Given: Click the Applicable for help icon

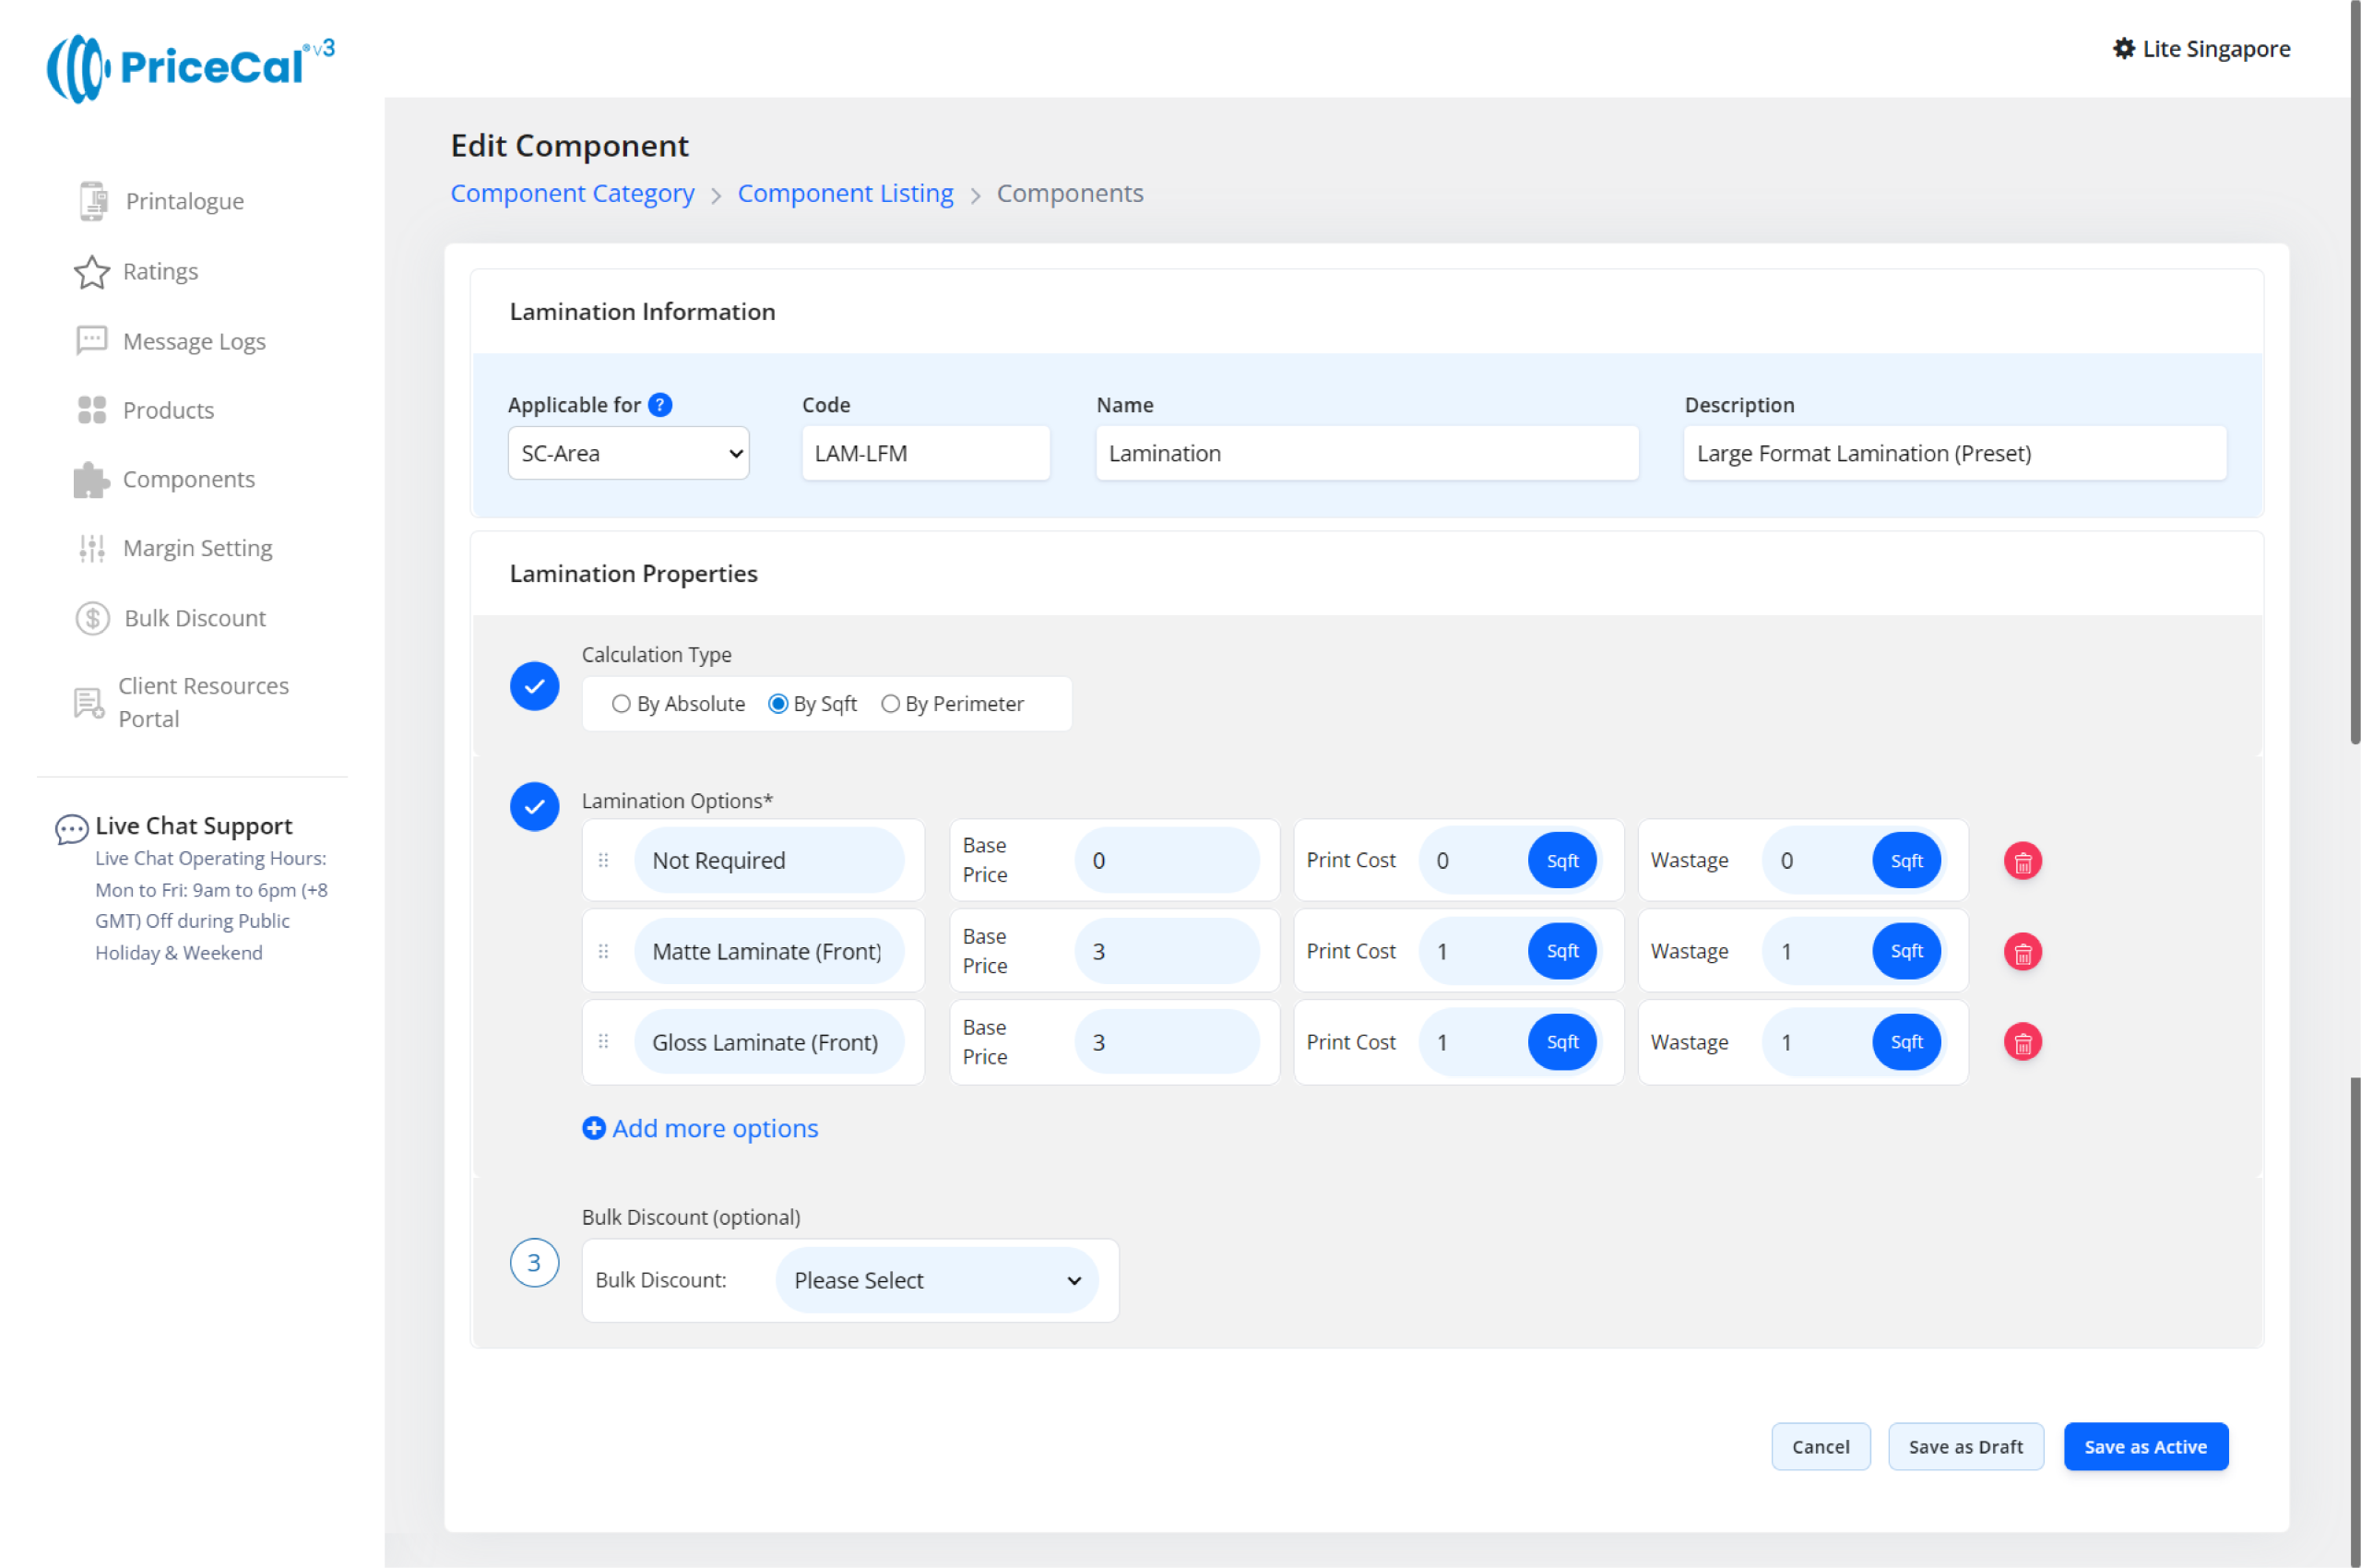Looking at the screenshot, I should point(660,405).
